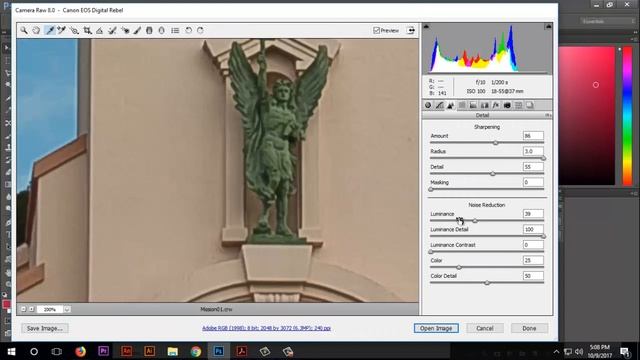This screenshot has width=640, height=360.
Task: Switch to the Basic panel tab
Action: pos(428,105)
